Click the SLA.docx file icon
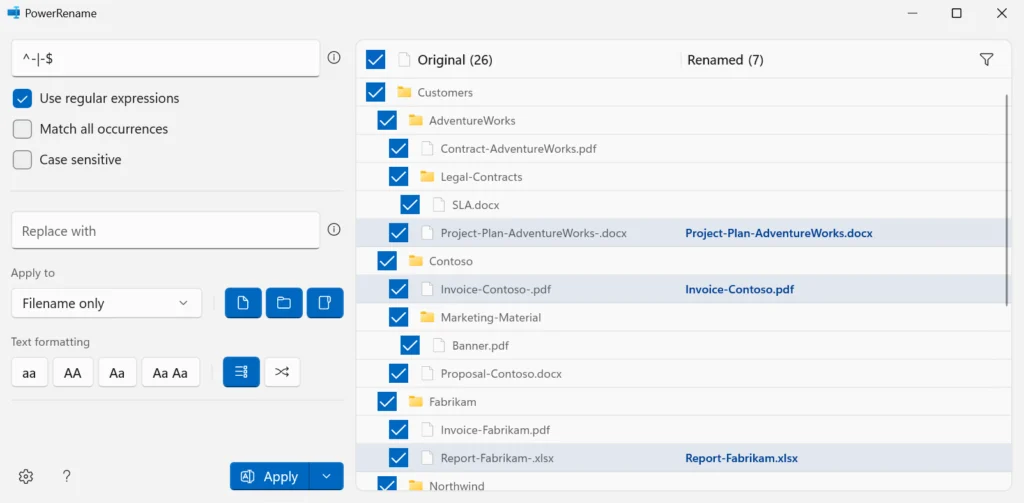 pyautogui.click(x=439, y=204)
